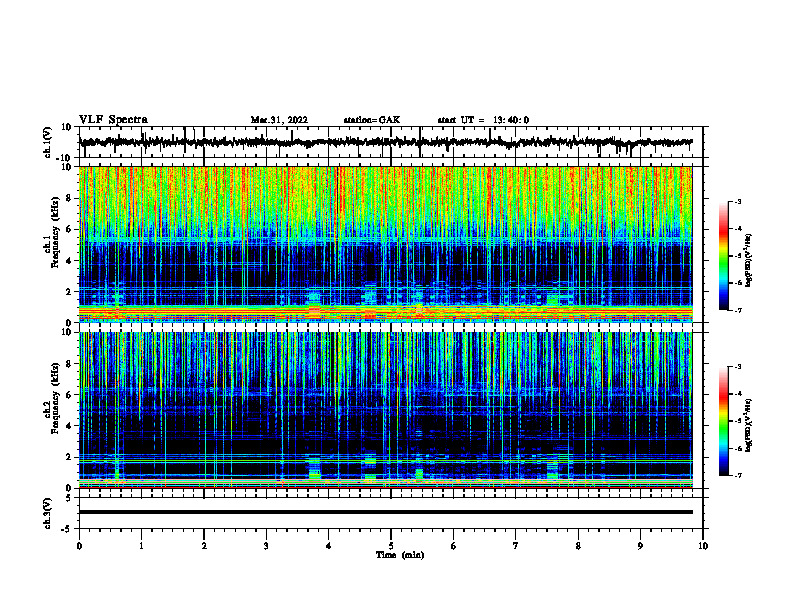This screenshot has width=792, height=612.
Task: Click the "ch.1(V)" waveform axis label
Action: point(47,142)
